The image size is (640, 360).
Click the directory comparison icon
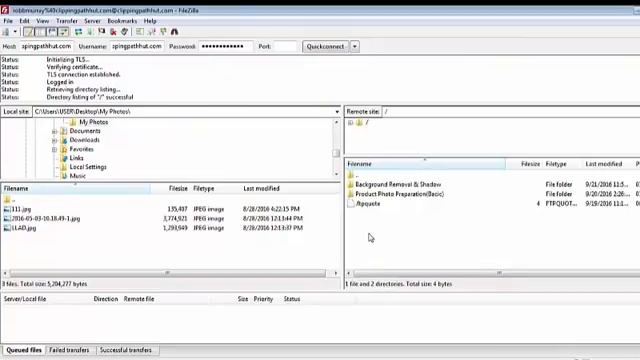click(x=151, y=31)
